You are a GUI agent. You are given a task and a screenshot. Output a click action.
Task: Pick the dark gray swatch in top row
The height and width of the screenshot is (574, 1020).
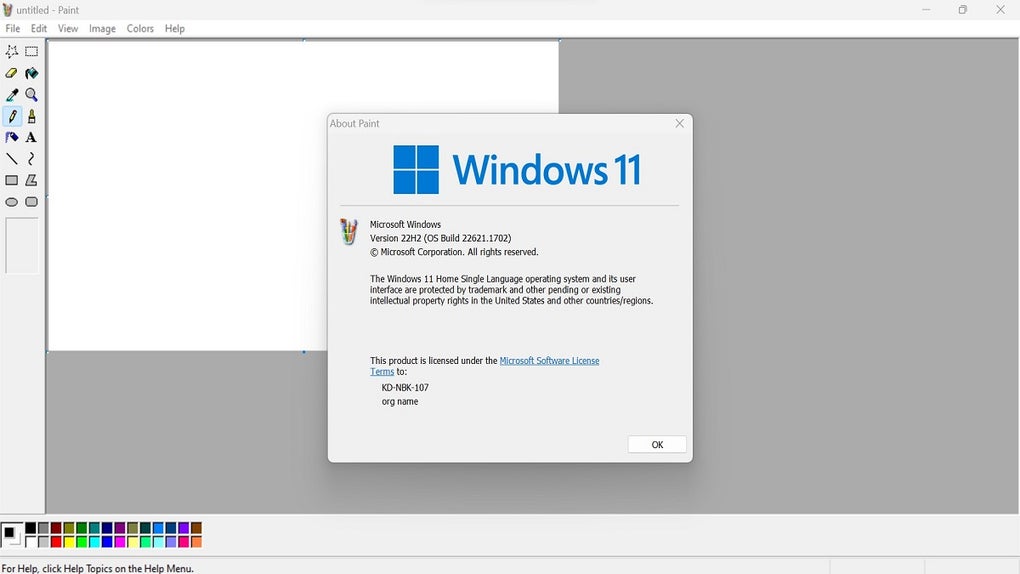44,528
